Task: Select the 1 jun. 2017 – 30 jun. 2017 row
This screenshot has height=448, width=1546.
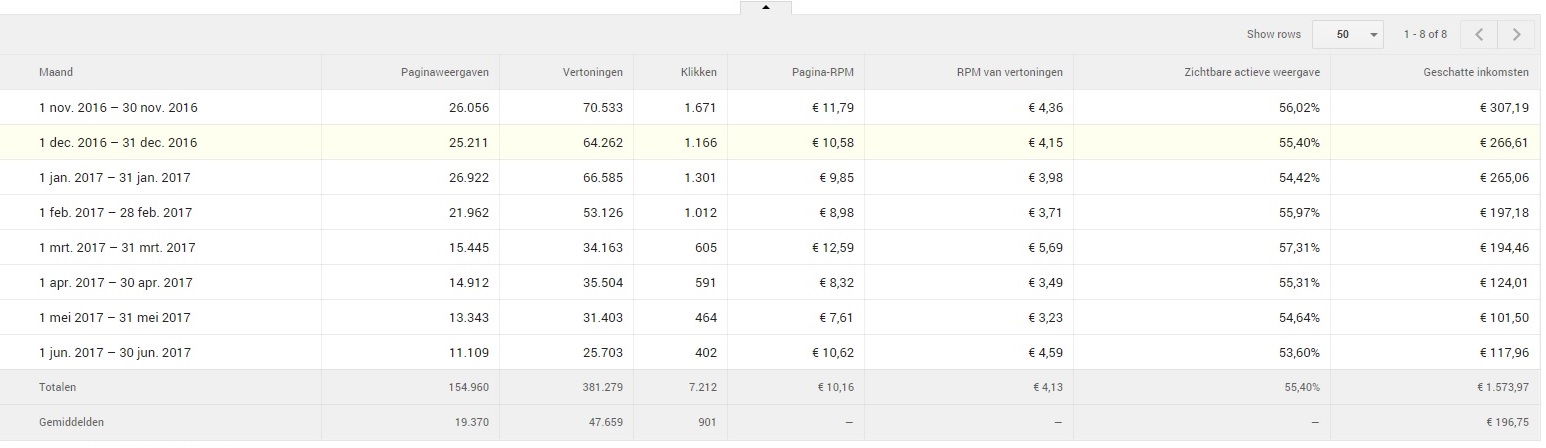Action: tap(770, 352)
